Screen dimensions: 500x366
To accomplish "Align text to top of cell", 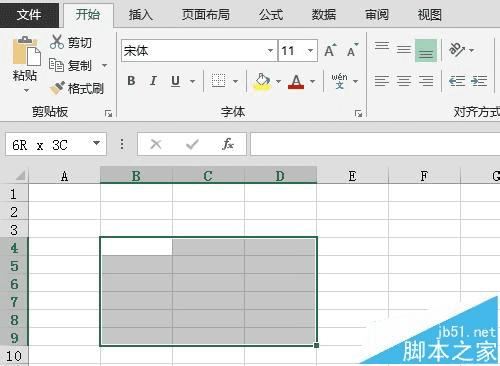I will coord(382,47).
